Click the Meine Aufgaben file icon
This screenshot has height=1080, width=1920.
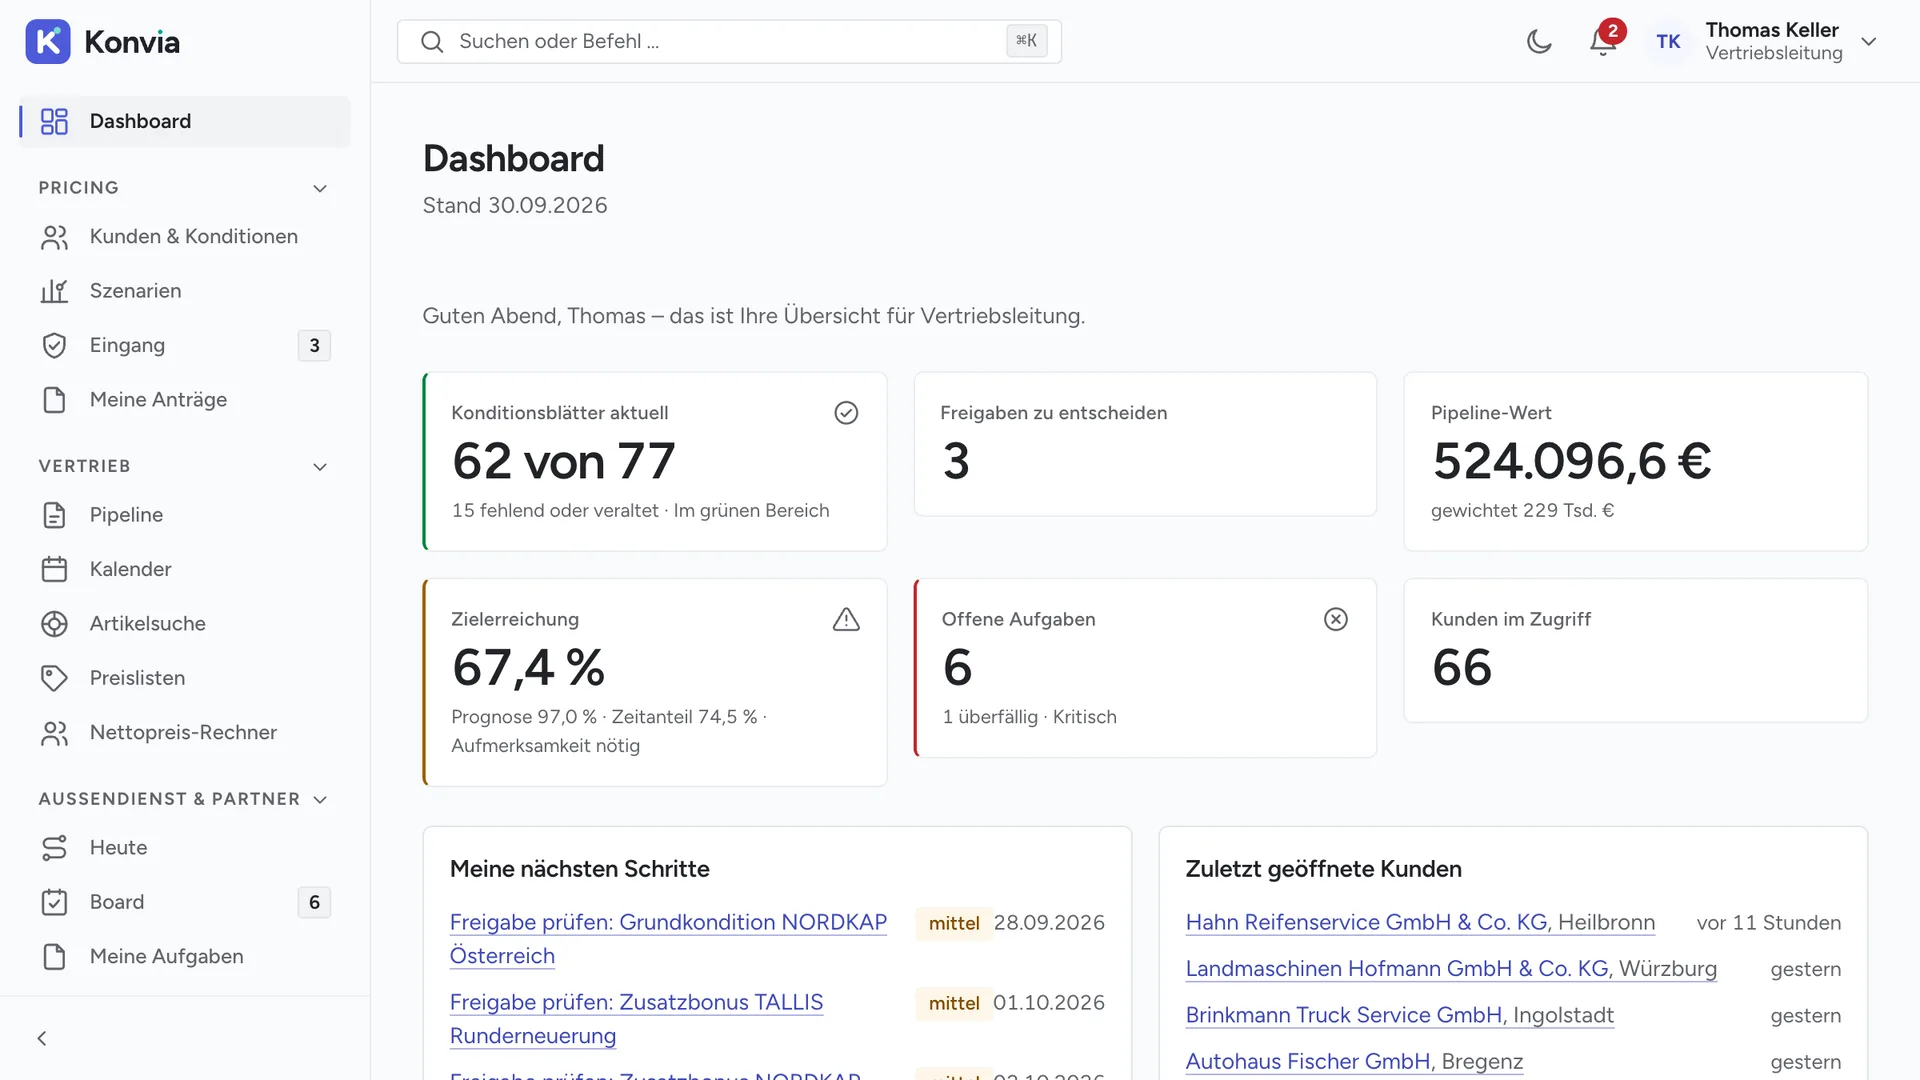click(x=54, y=957)
